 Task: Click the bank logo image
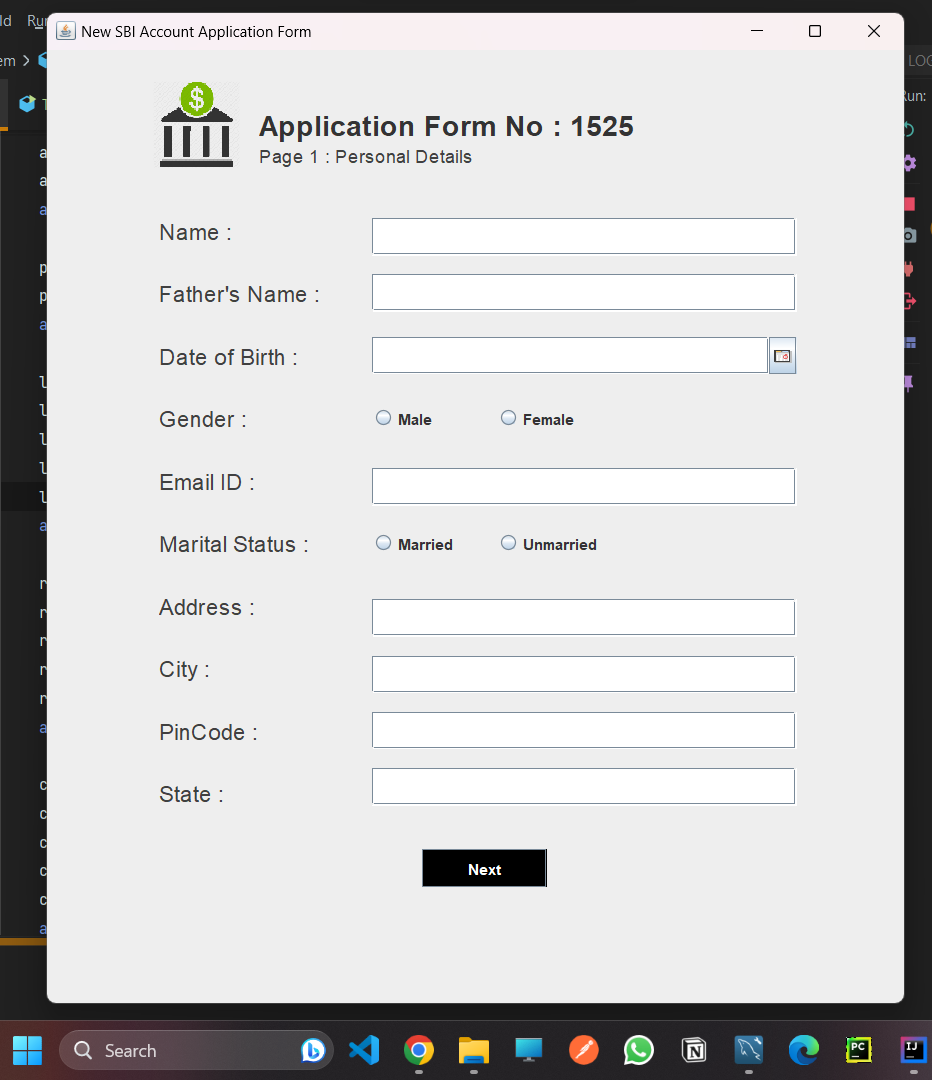[196, 125]
